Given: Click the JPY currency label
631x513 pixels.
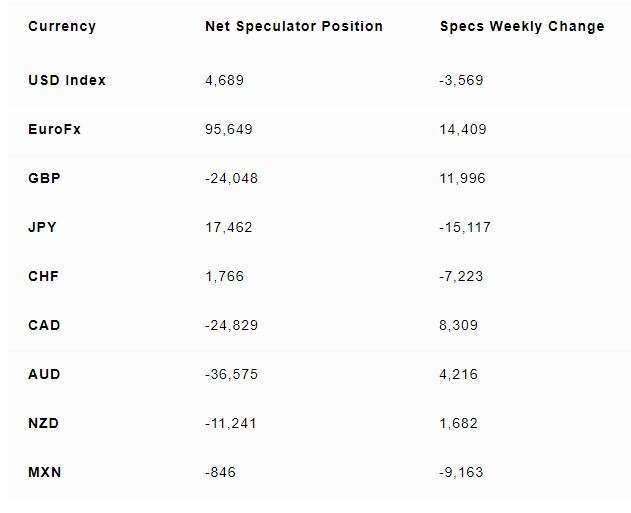Looking at the screenshot, I should coord(42,227).
